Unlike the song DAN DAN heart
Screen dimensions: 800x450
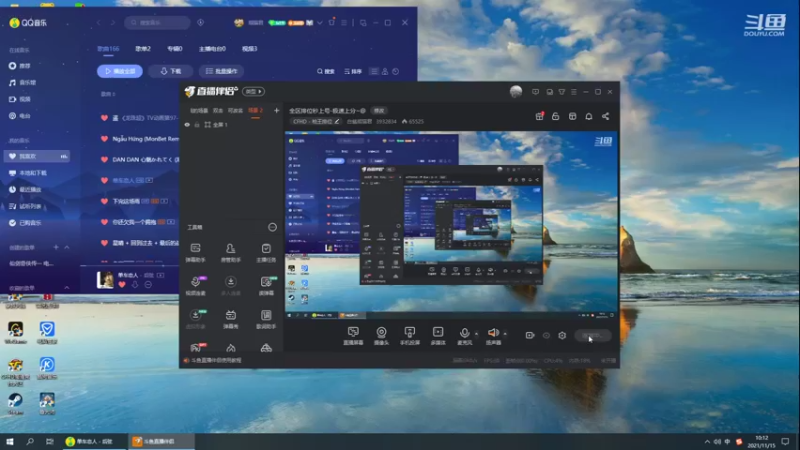point(104,160)
